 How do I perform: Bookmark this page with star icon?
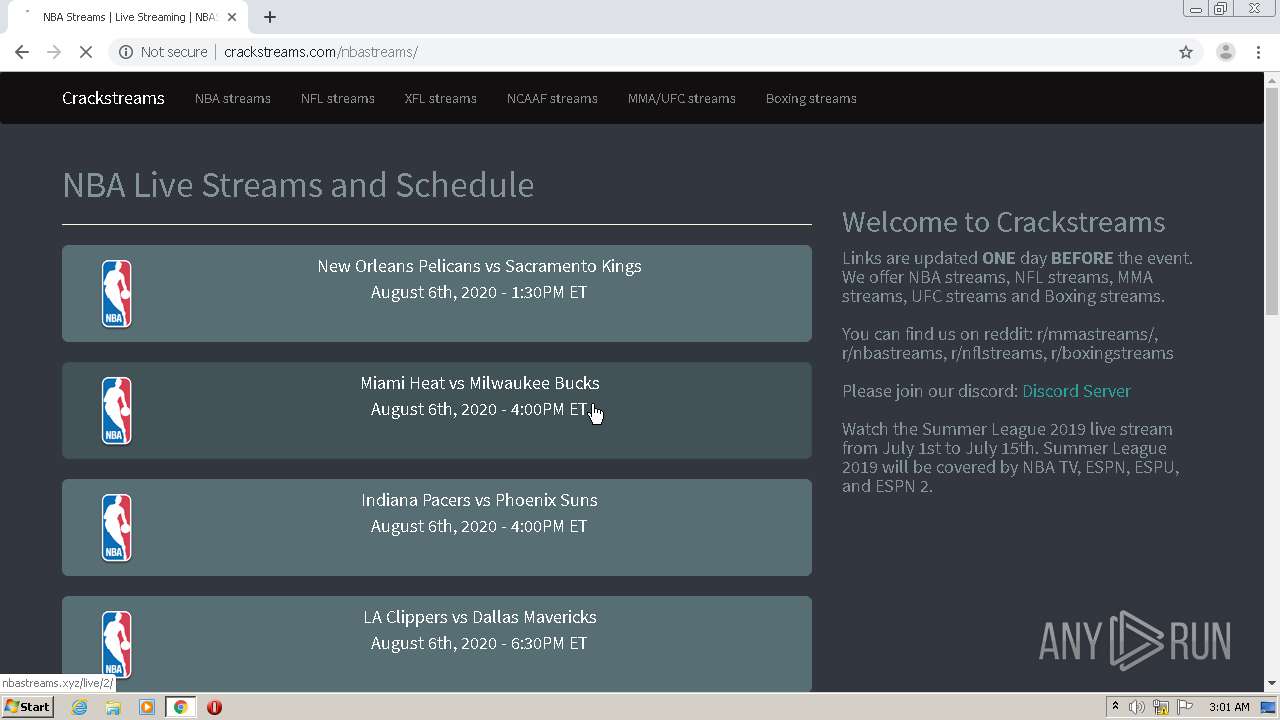tap(1186, 52)
